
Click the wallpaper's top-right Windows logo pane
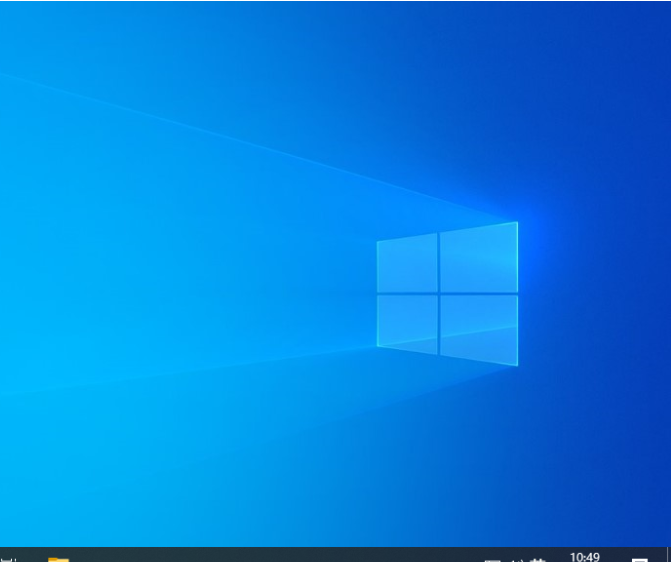tap(479, 257)
